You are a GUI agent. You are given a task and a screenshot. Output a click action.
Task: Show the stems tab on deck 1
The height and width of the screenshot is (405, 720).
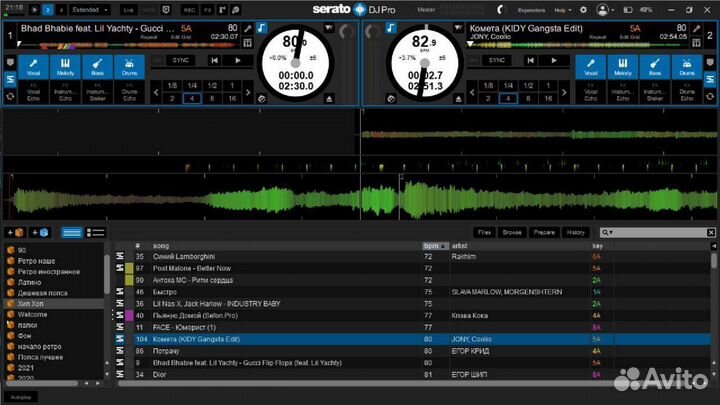tap(10, 79)
